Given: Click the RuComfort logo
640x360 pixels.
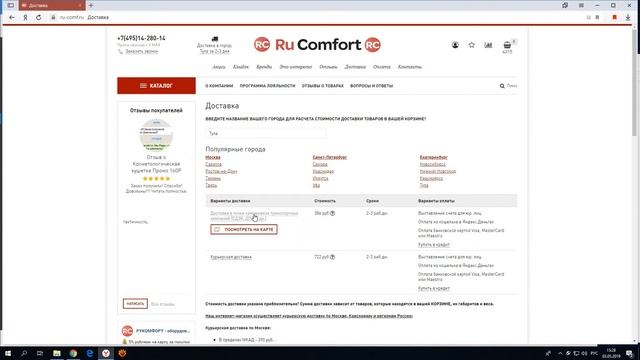Looking at the screenshot, I should tap(317, 44).
